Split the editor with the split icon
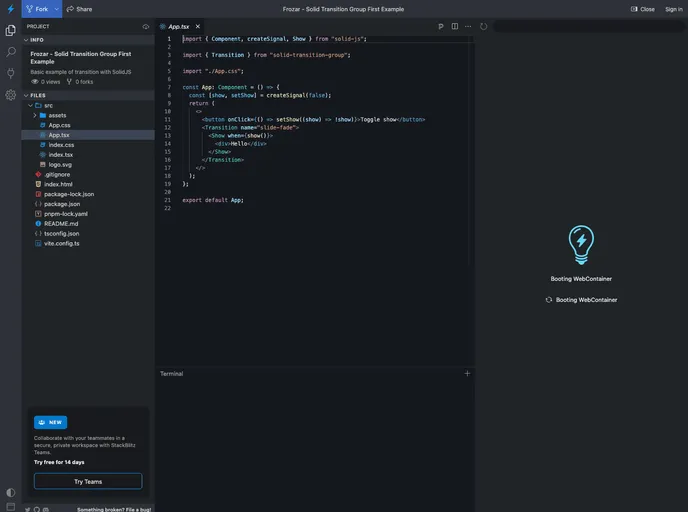 point(455,26)
